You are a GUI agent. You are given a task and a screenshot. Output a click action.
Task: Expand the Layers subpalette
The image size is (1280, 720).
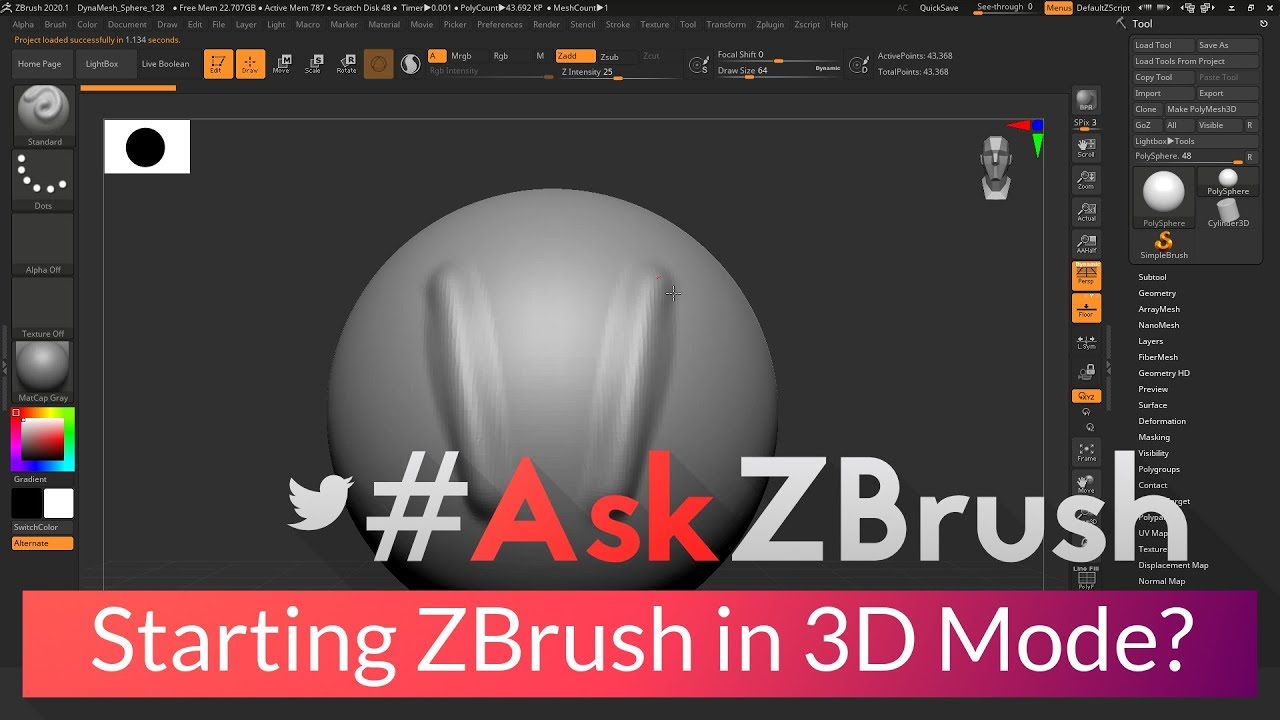(x=1151, y=341)
